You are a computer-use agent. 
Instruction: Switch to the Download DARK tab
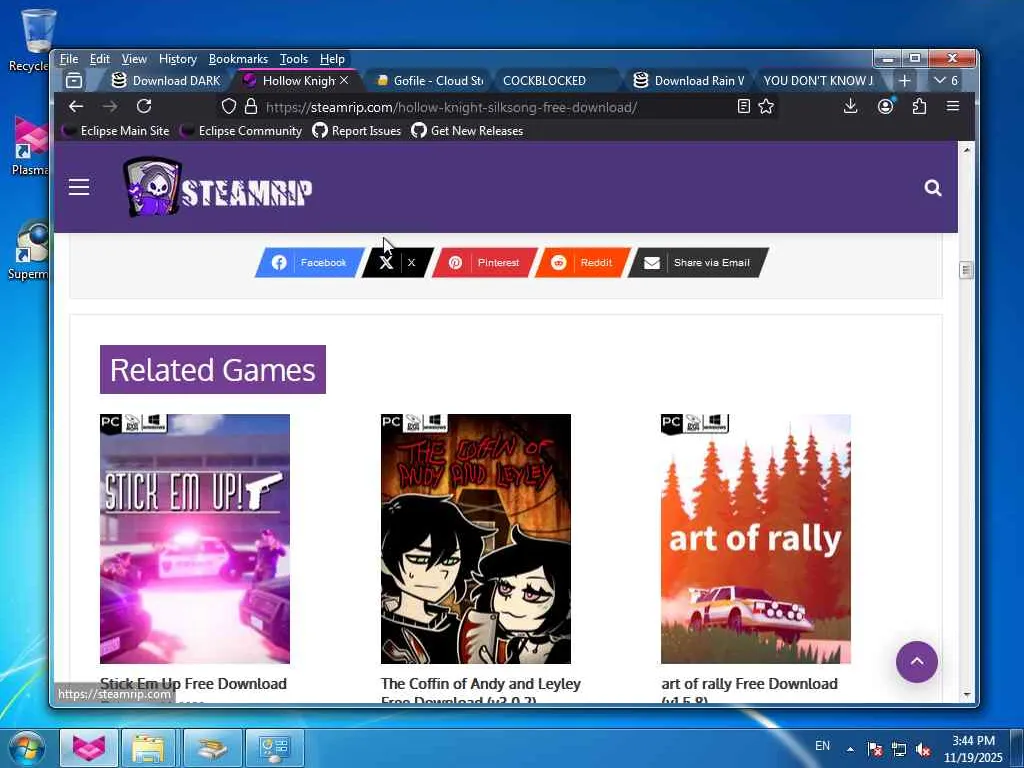coord(167,80)
